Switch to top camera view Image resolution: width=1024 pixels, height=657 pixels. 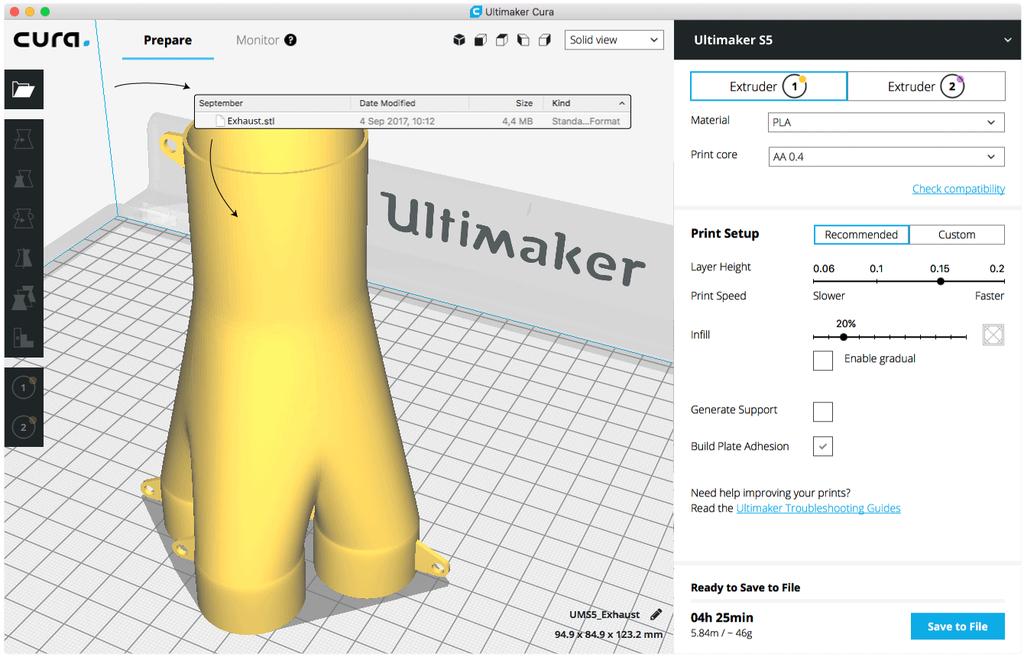click(502, 40)
